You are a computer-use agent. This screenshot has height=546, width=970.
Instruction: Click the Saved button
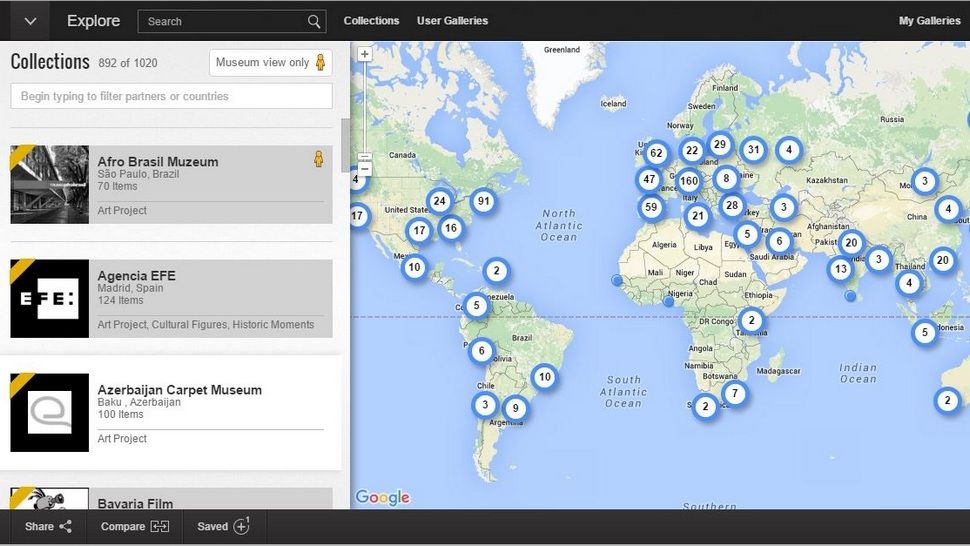click(223, 526)
